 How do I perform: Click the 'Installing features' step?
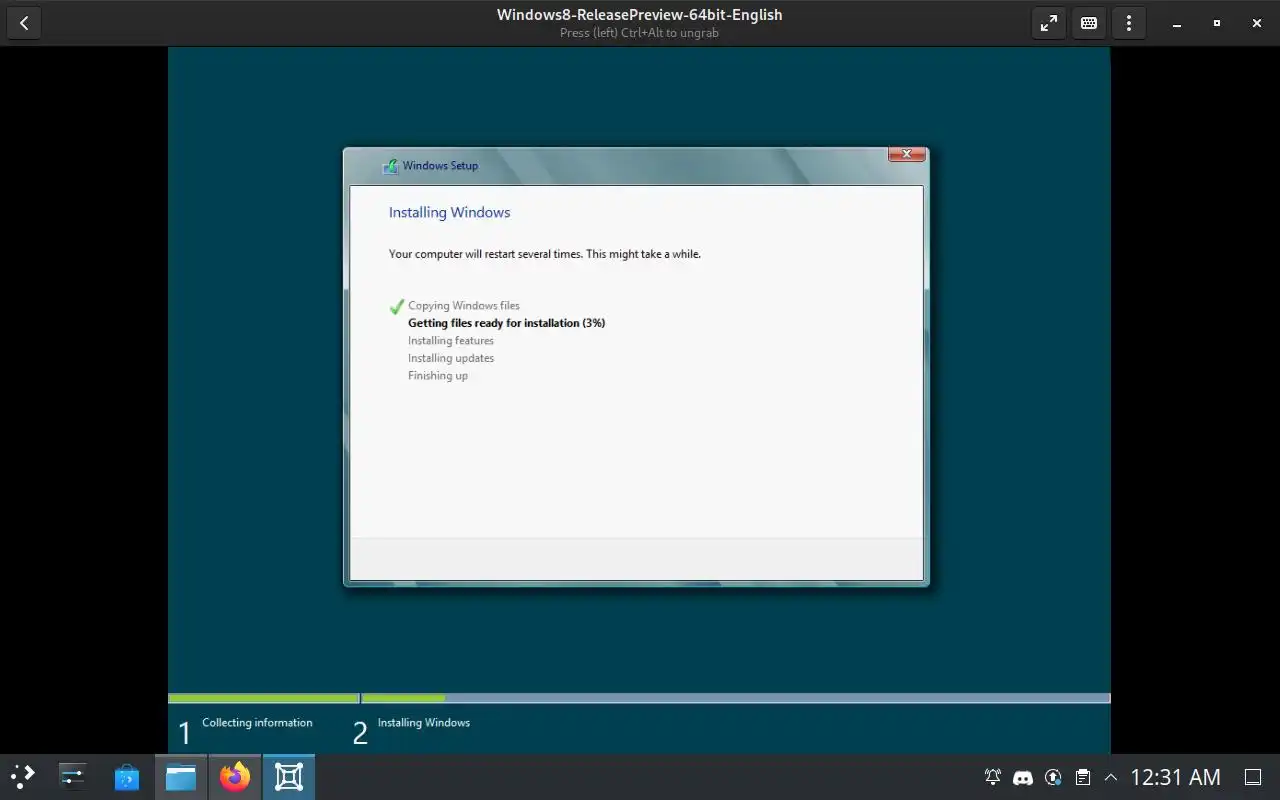point(451,341)
